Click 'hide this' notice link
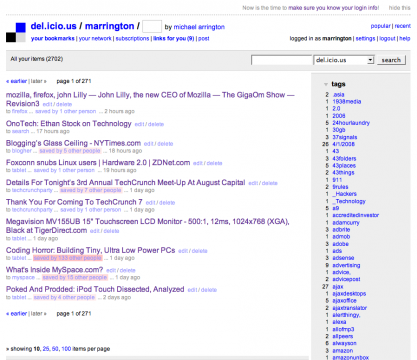This screenshot has width=417, height=360. point(399,8)
